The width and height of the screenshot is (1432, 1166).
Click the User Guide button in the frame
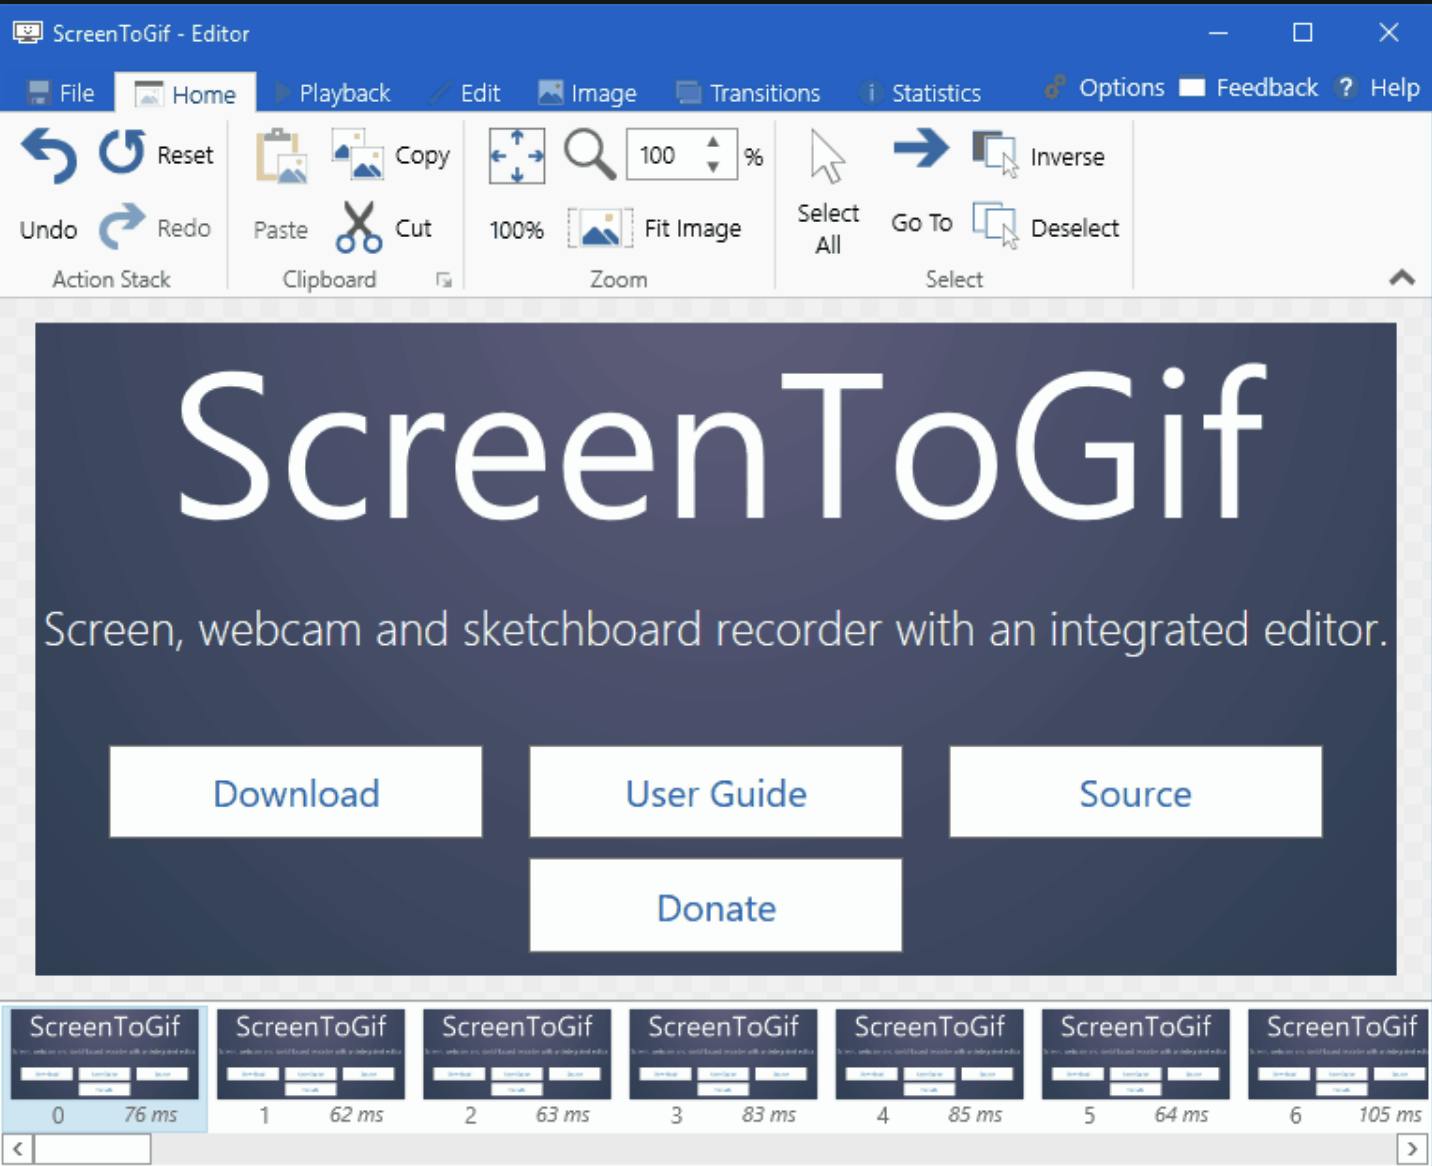point(716,792)
